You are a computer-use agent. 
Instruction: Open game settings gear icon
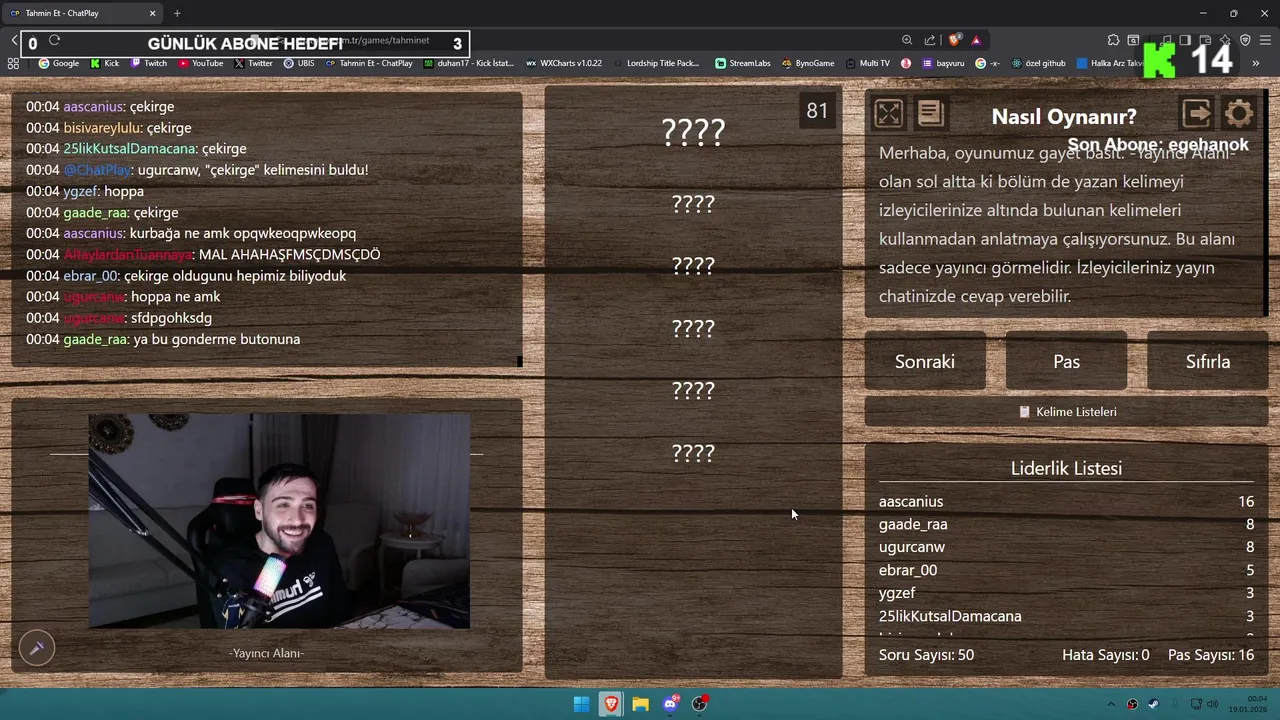(x=1238, y=113)
